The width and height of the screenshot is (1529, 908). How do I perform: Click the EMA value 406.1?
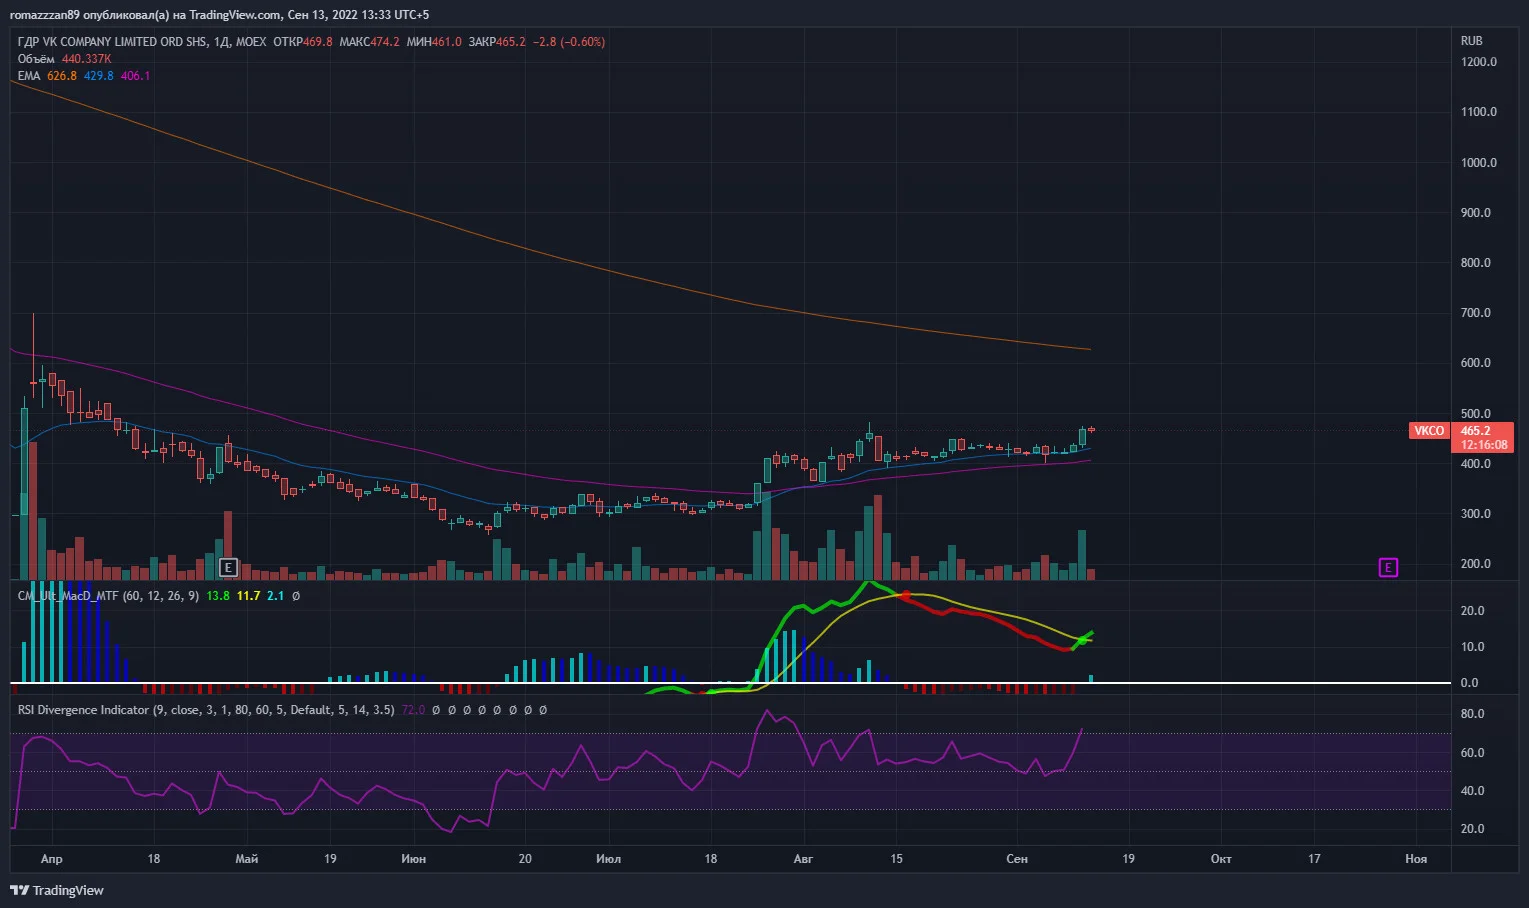point(136,76)
